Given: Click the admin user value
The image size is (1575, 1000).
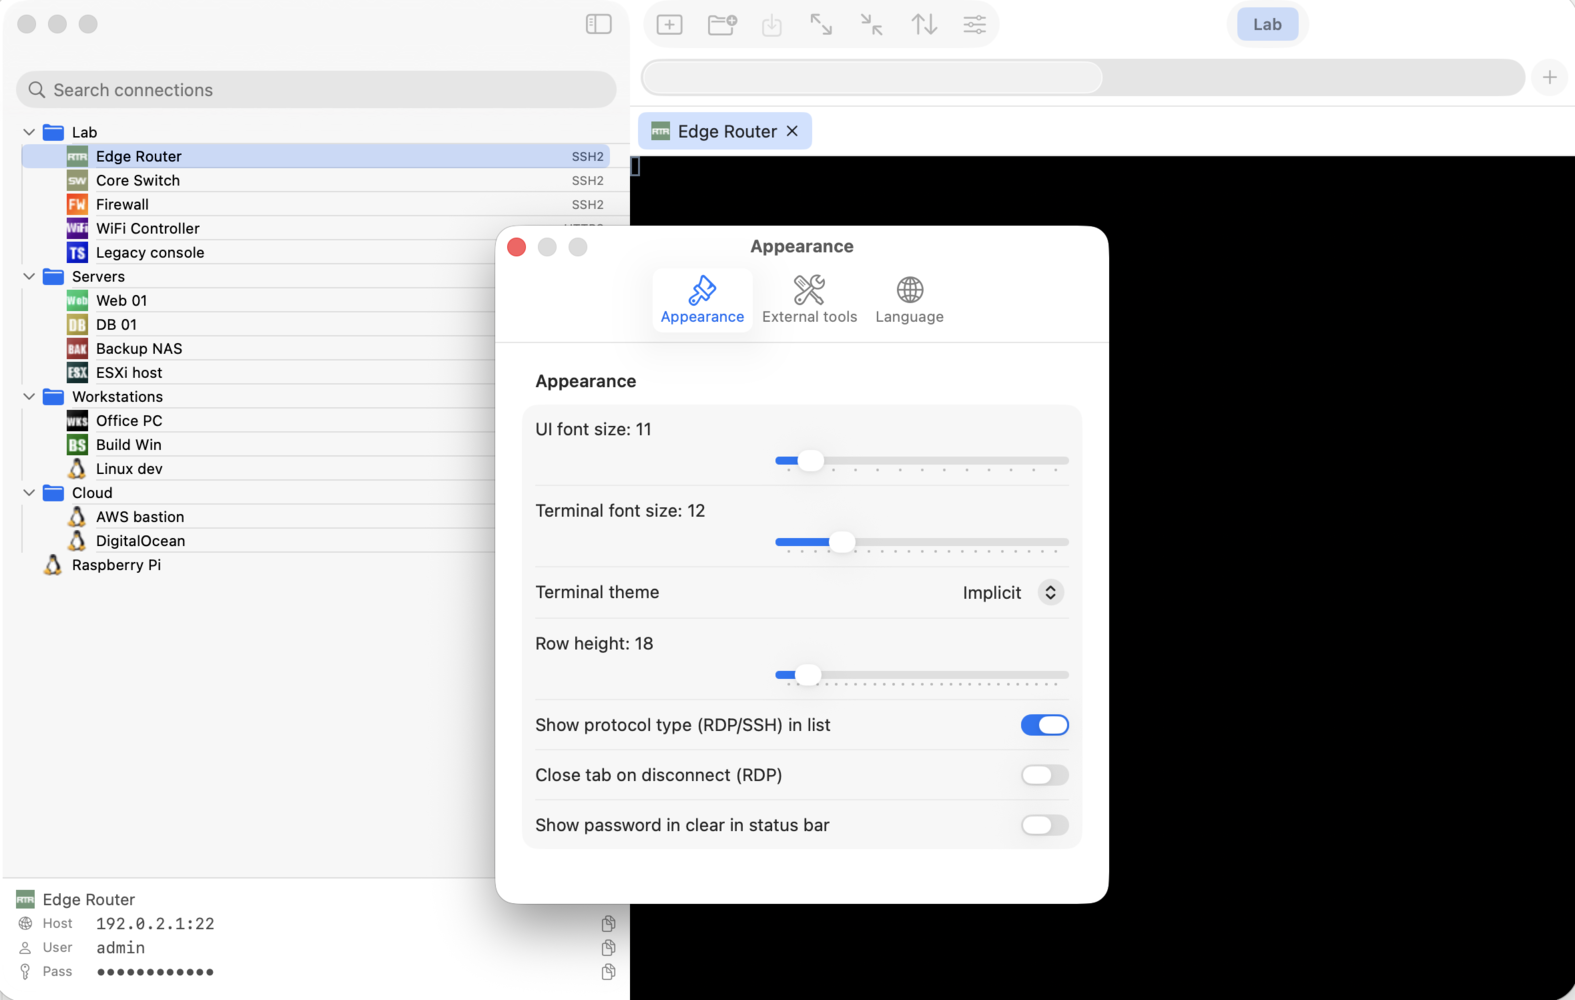Looking at the screenshot, I should 120,947.
